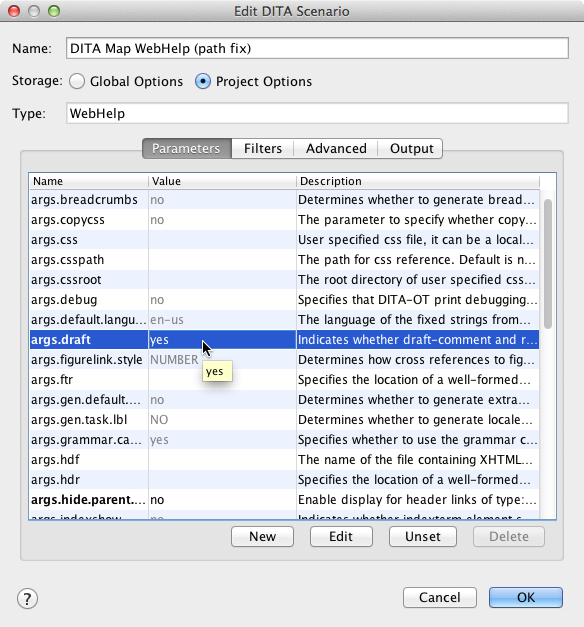
Task: Click the Description column header
Action: coord(418,181)
